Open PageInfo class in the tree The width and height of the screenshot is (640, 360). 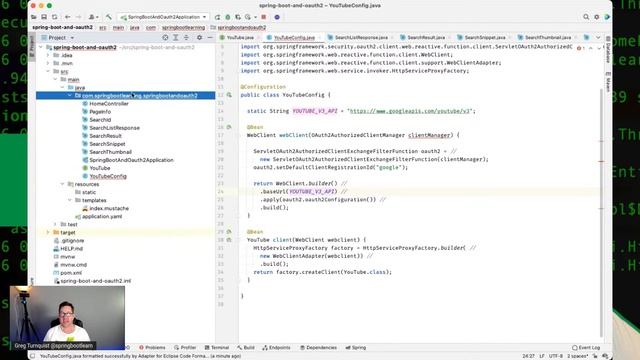(100, 112)
